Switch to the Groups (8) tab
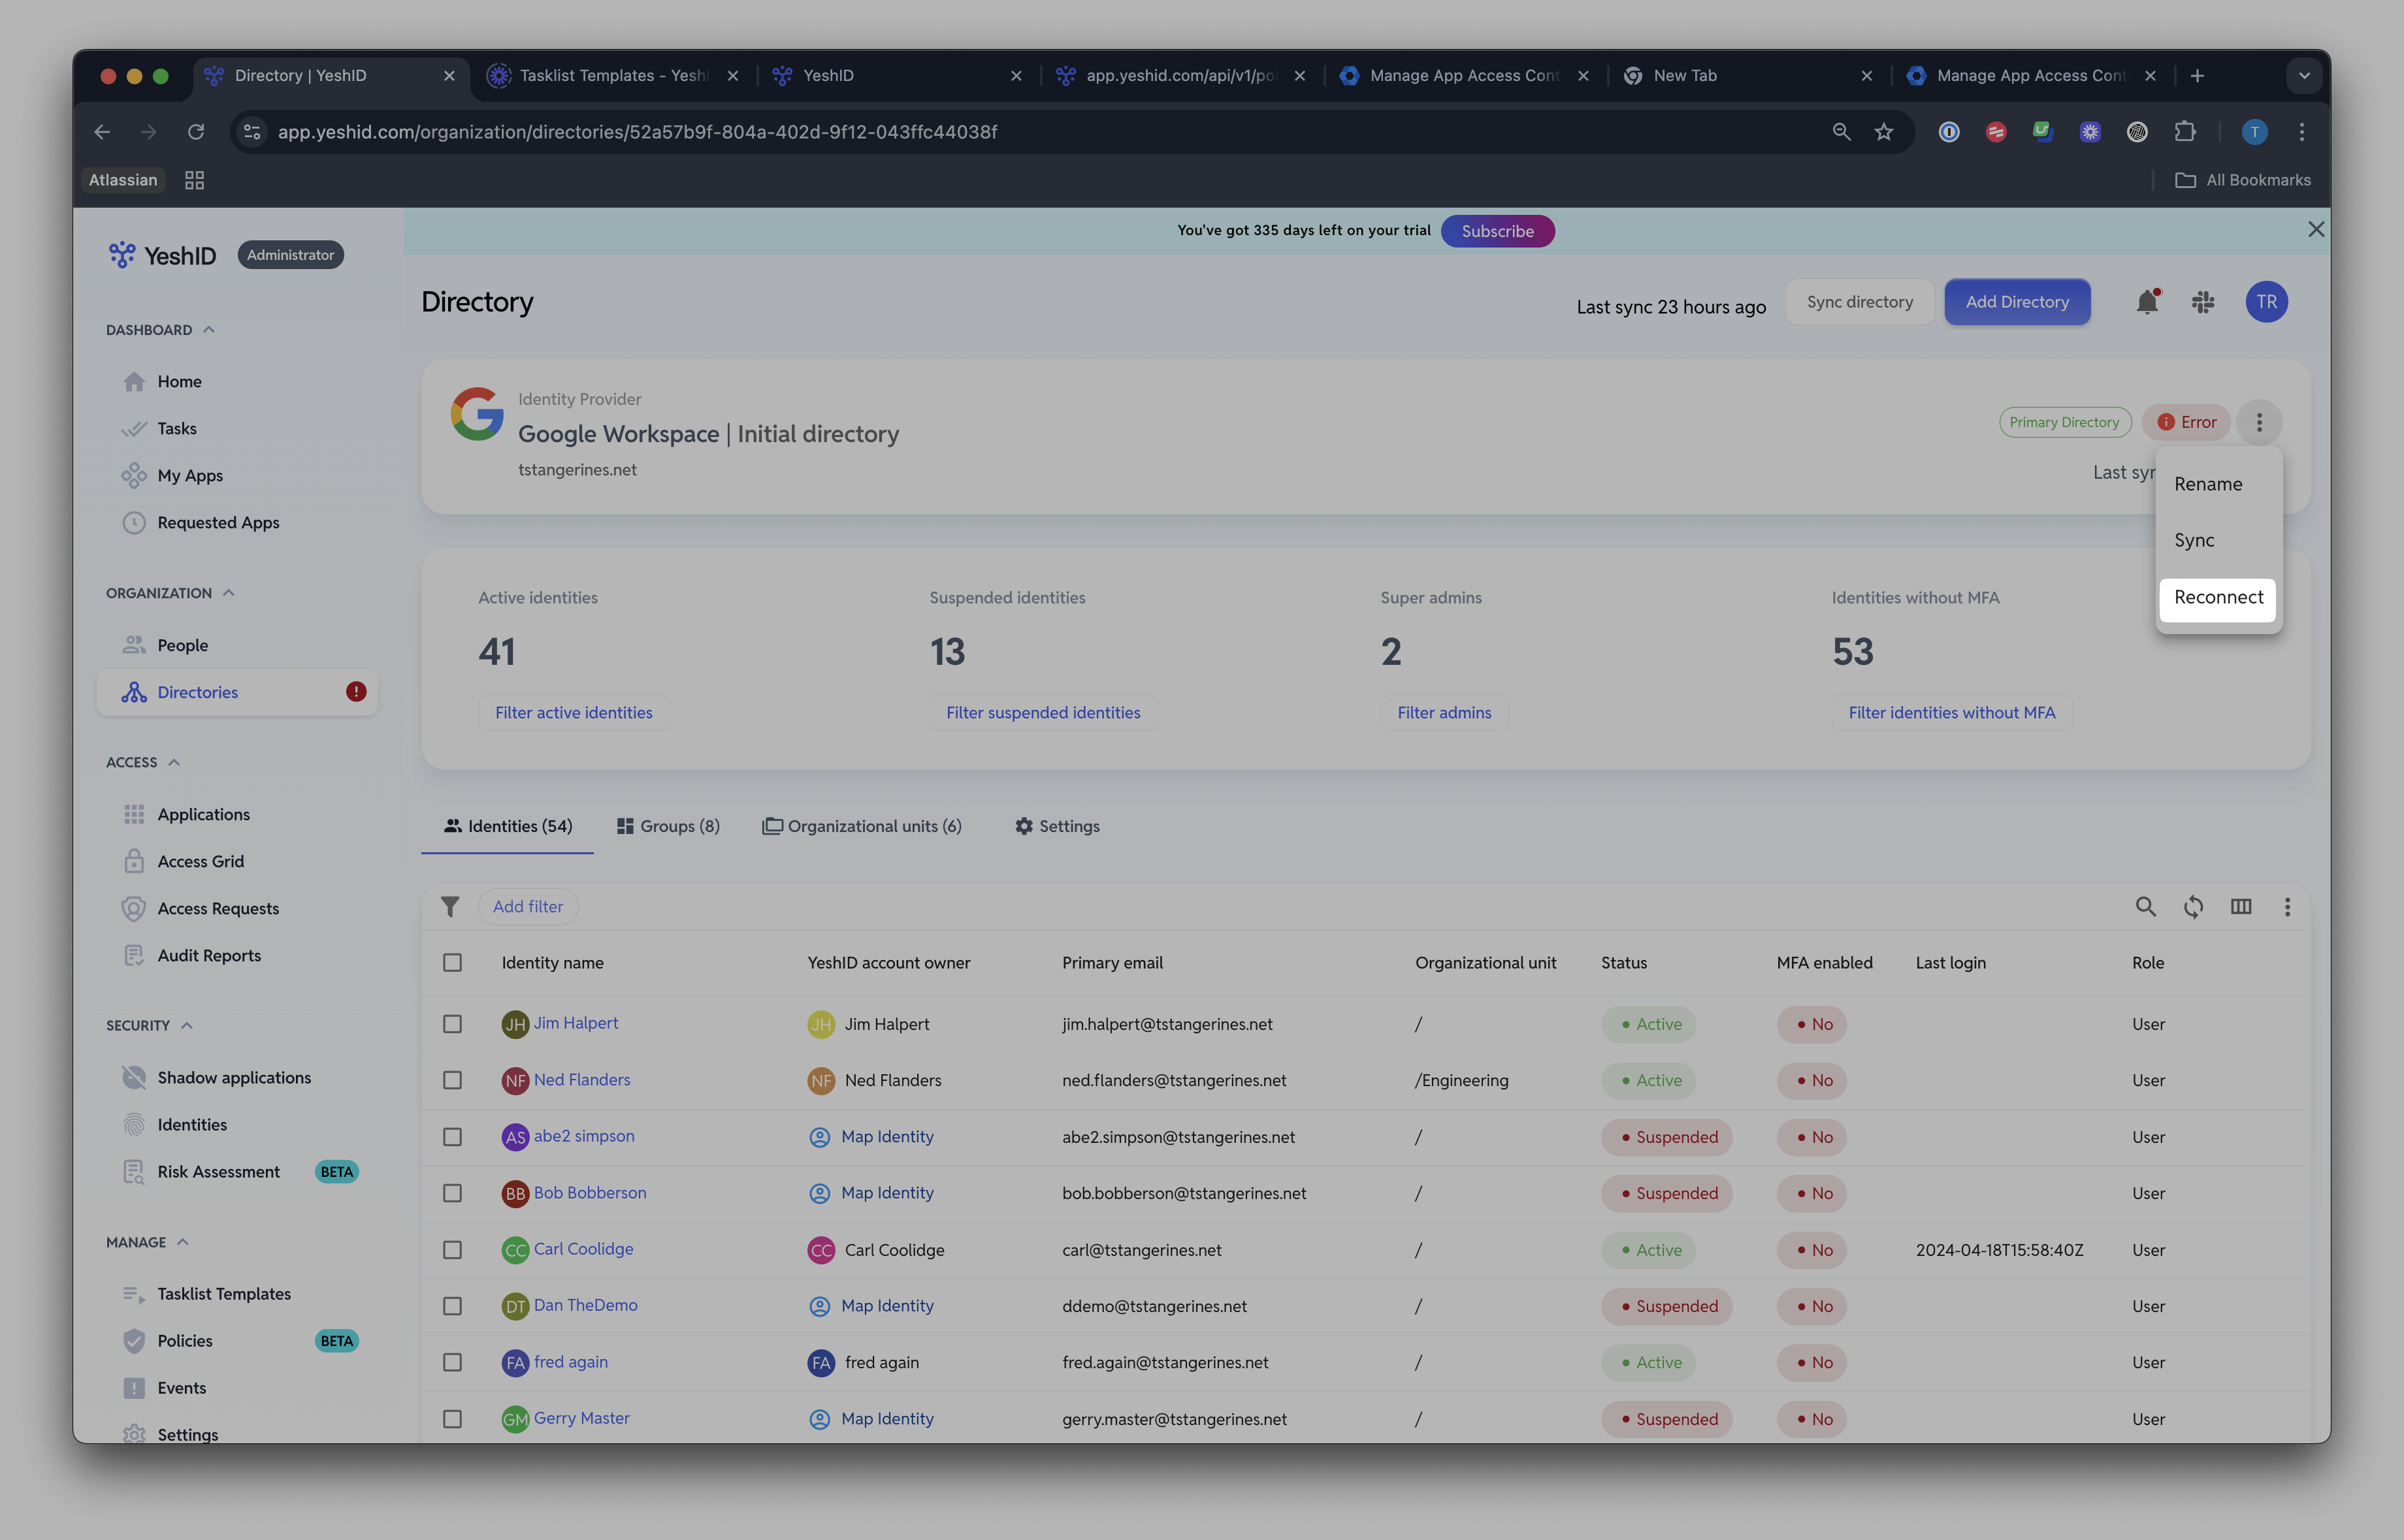 point(668,827)
